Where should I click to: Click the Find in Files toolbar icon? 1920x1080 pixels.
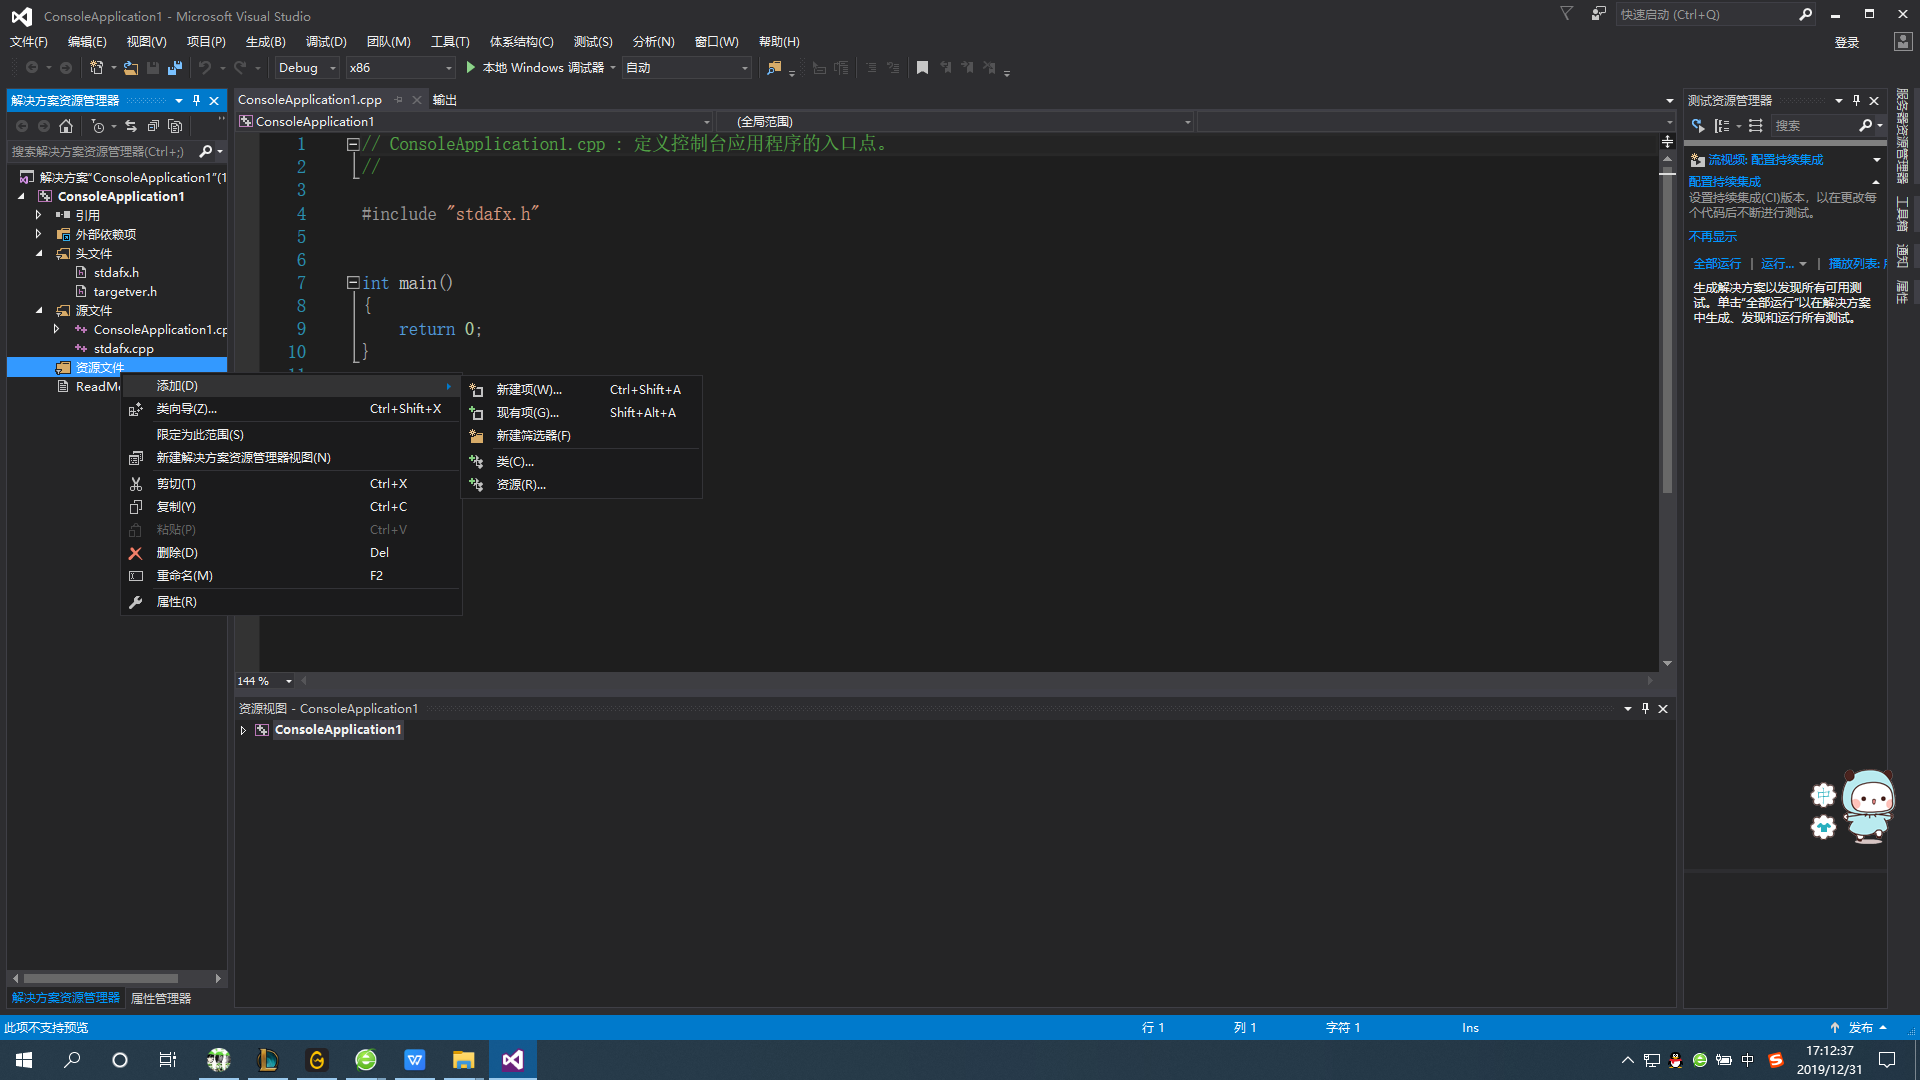point(773,68)
